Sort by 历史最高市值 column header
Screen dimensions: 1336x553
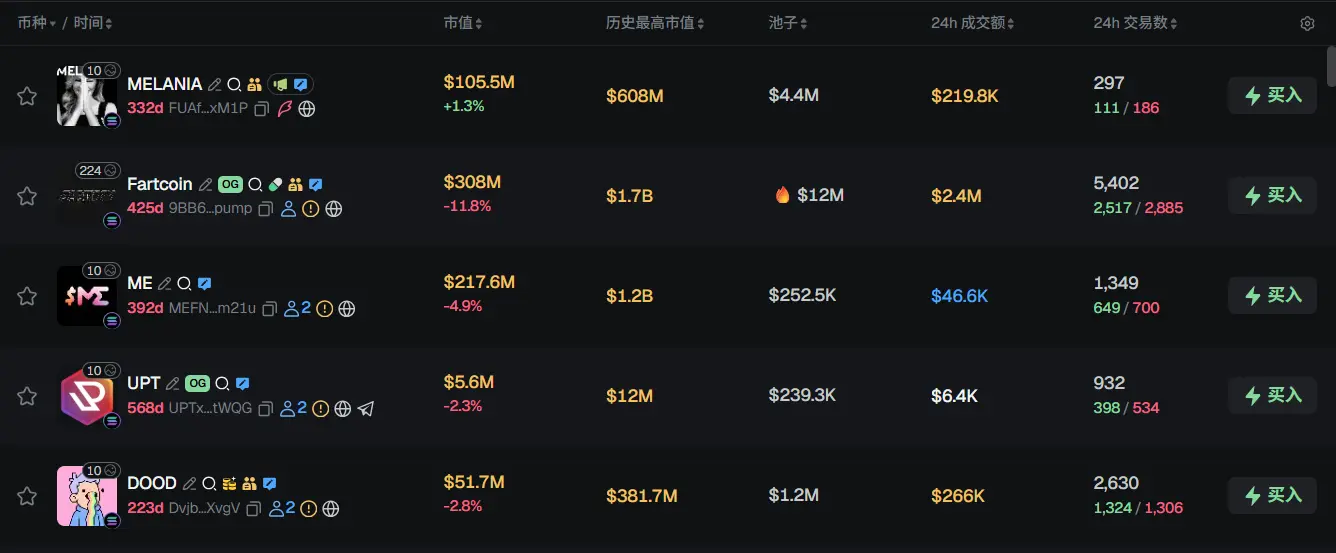click(x=655, y=23)
